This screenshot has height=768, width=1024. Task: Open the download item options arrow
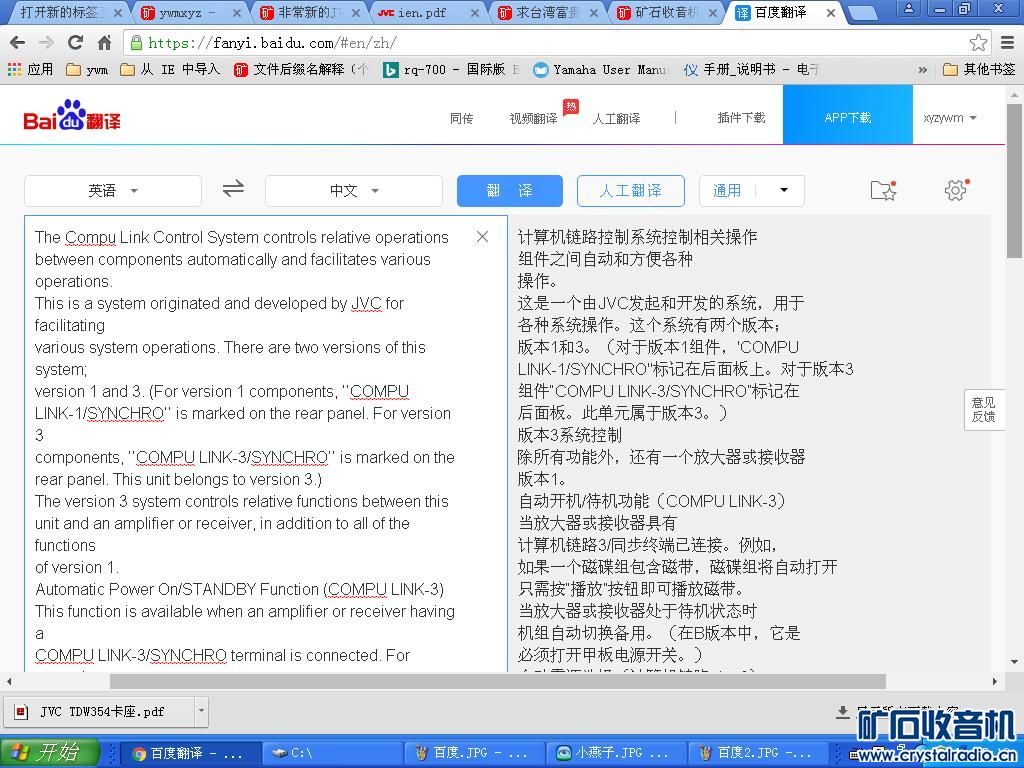click(201, 711)
